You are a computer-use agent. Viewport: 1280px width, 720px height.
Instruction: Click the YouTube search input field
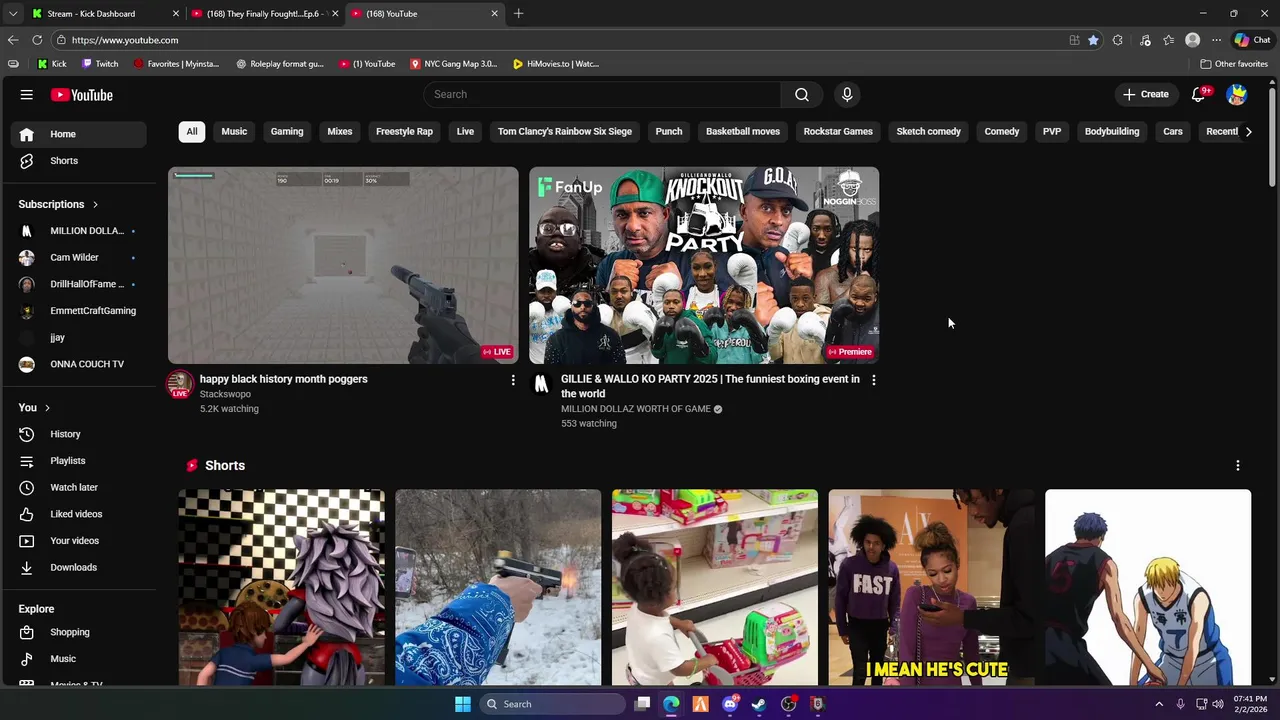point(602,94)
